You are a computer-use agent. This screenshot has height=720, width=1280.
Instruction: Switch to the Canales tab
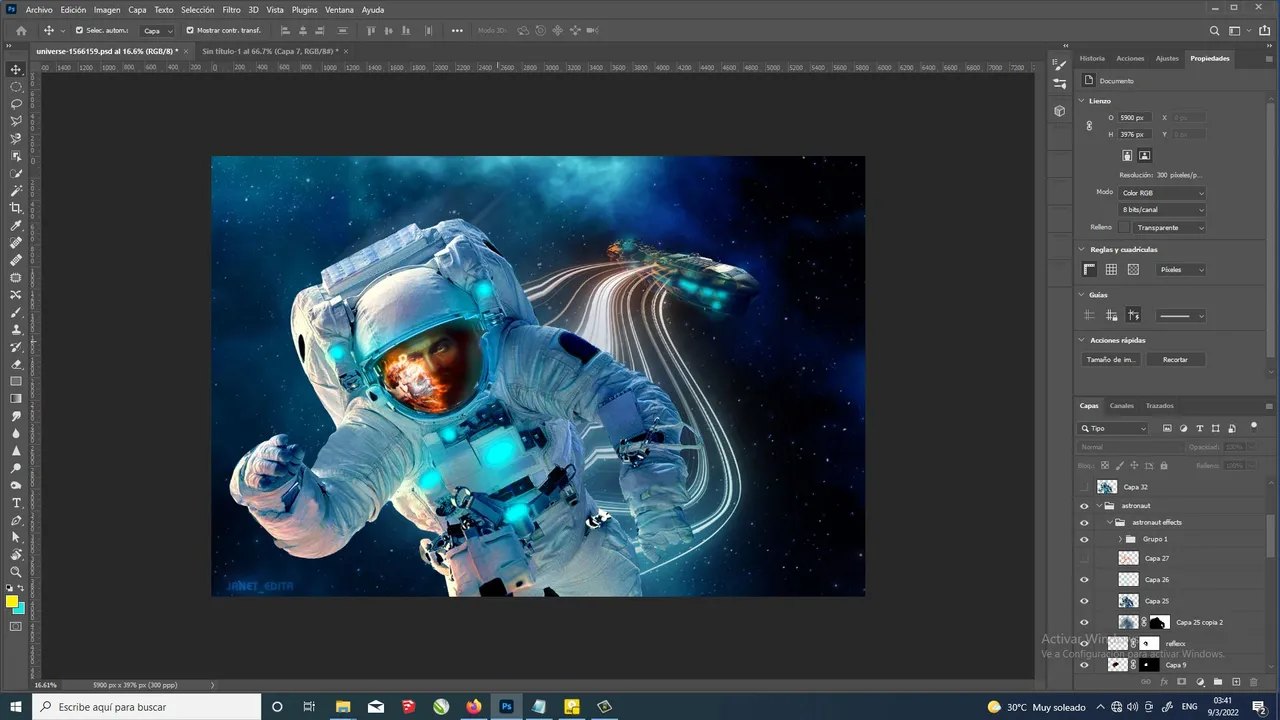1122,406
